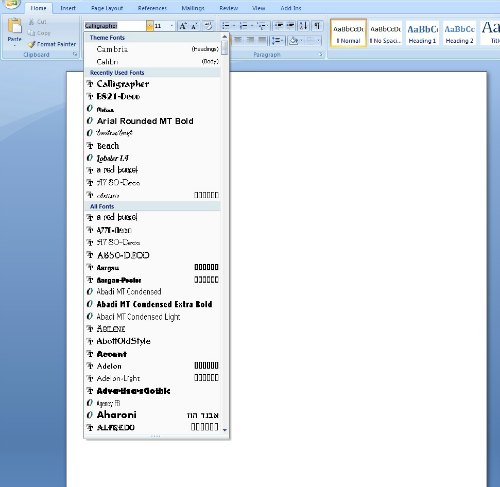Screen dimensions: 500x487
Task: Select Calligrapher in recently used fonts
Action: click(x=153, y=84)
